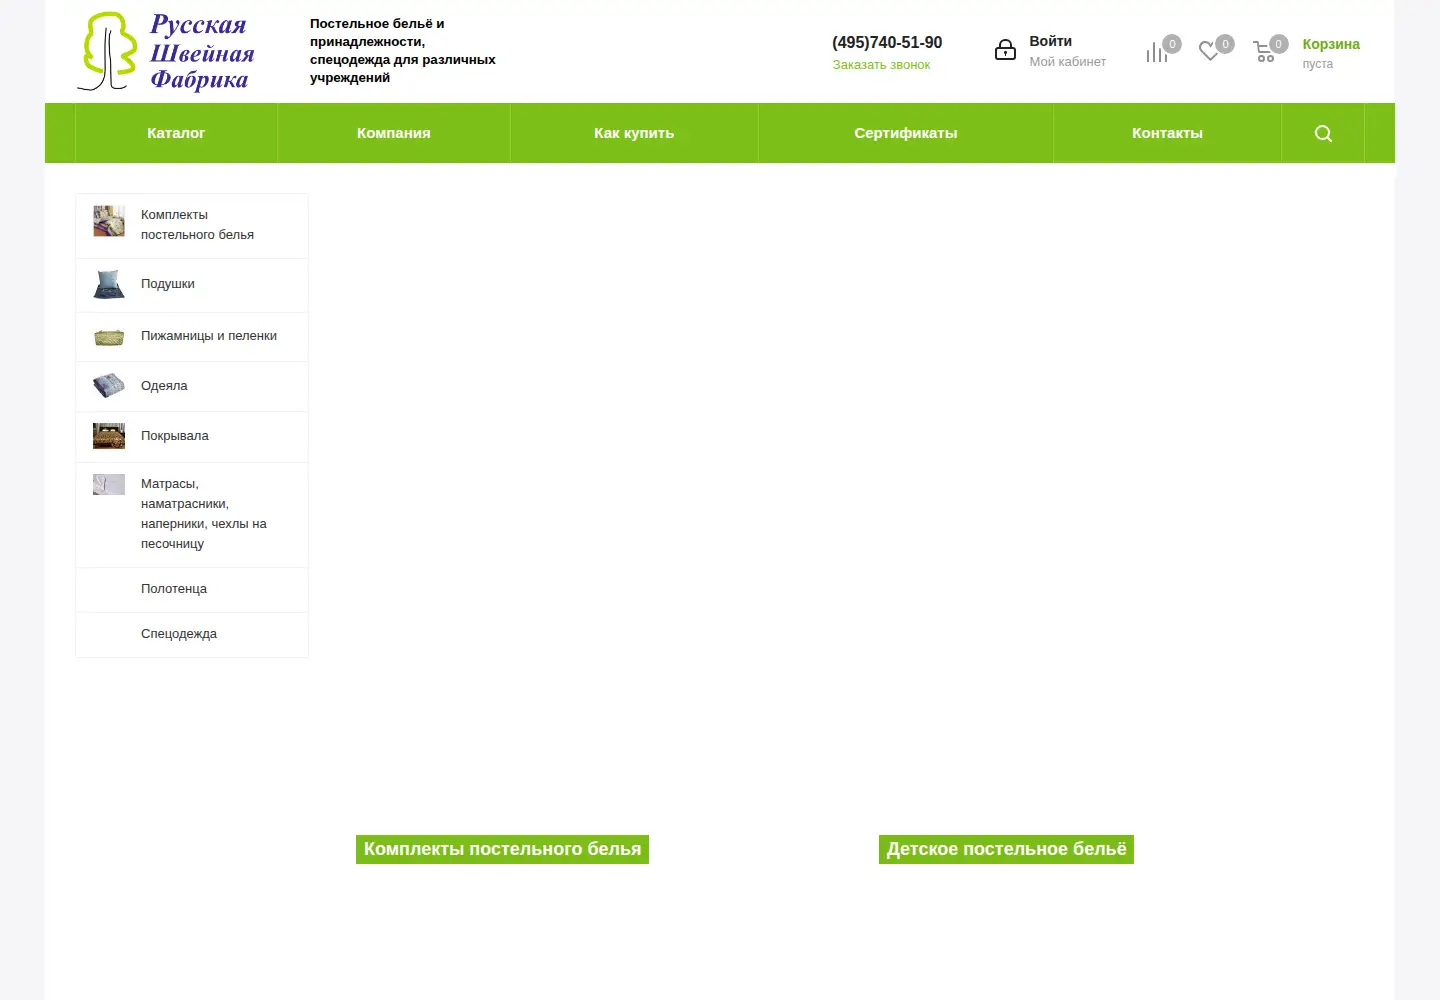Click the cart status text пуста
Image resolution: width=1440 pixels, height=1000 pixels.
click(1317, 64)
